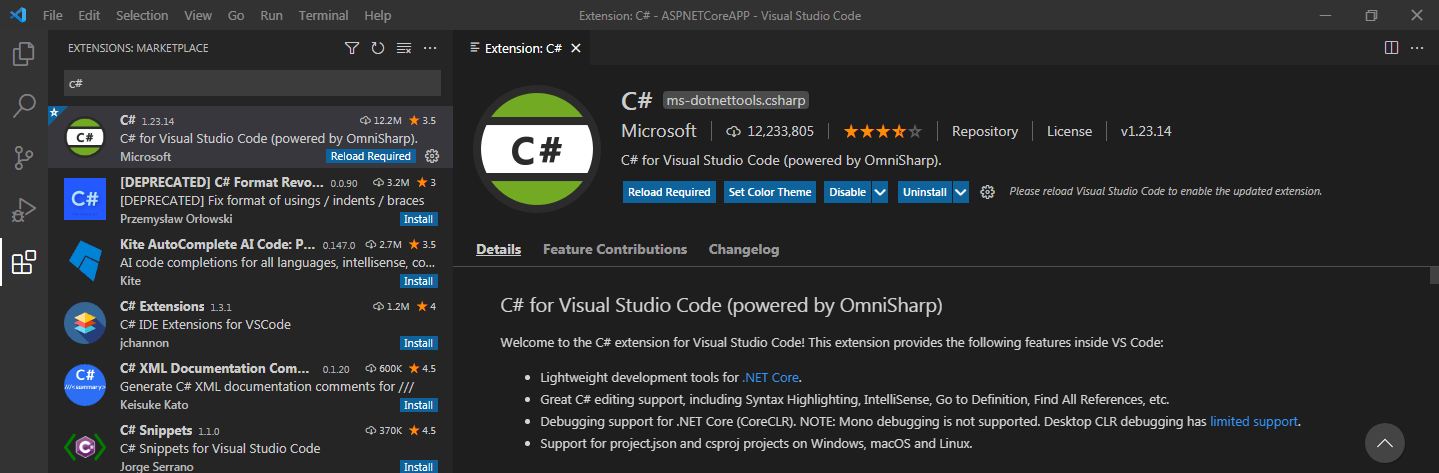
Task: Click the v1.23.14 version label
Action: pos(1146,131)
